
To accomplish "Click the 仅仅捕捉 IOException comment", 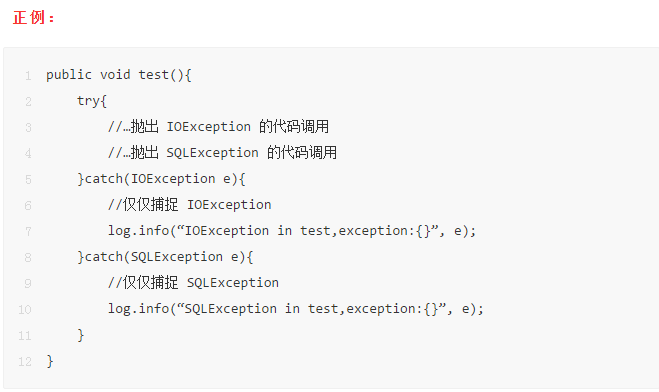I will [x=190, y=205].
